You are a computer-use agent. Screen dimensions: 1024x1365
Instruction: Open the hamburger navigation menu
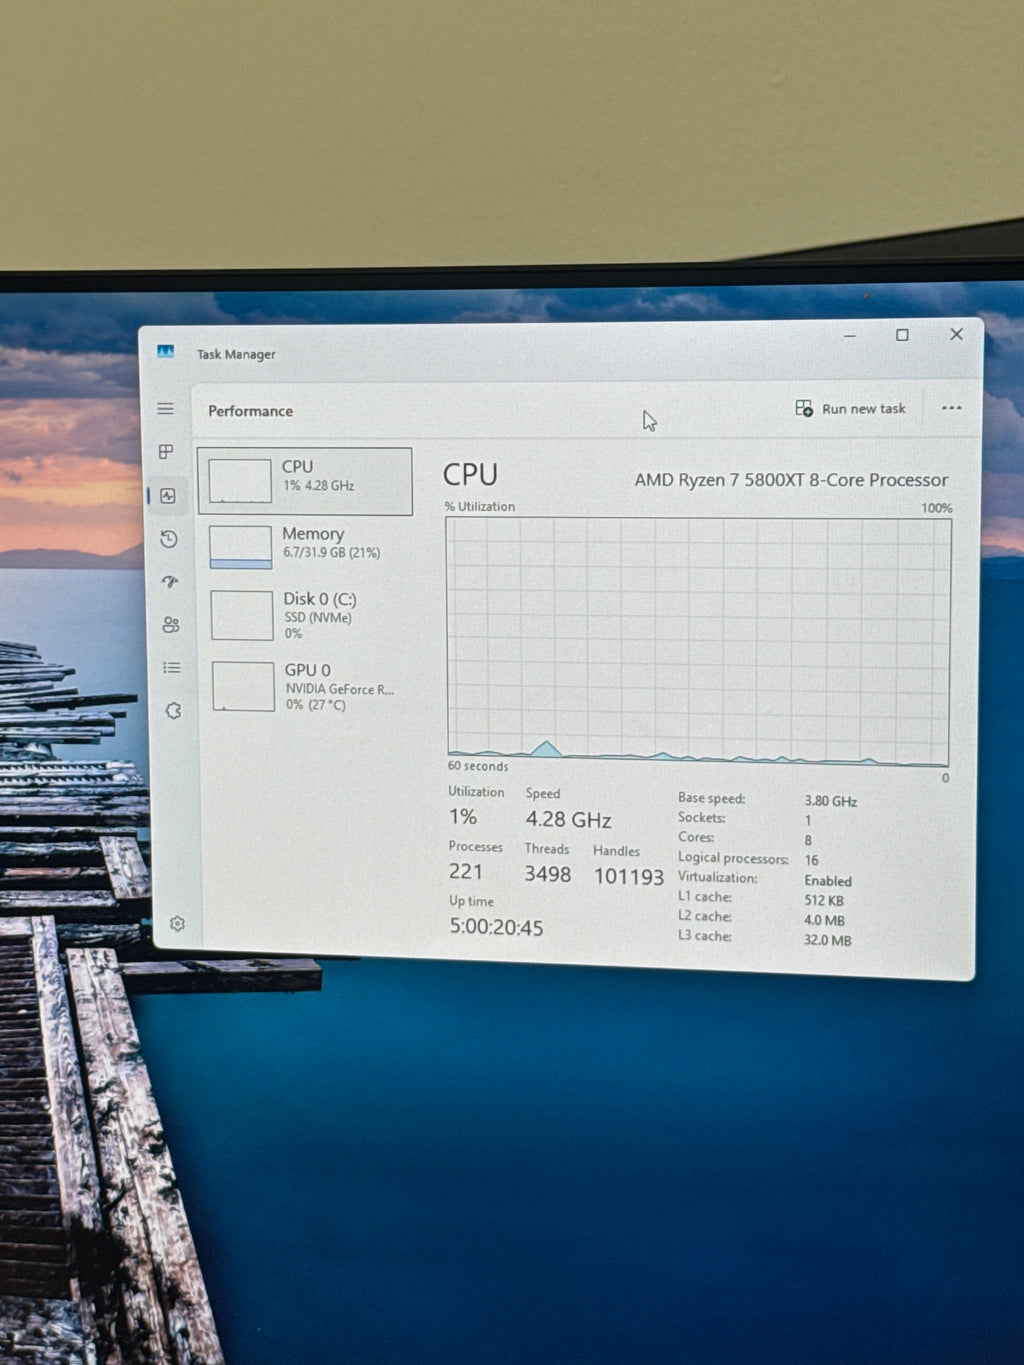click(165, 408)
